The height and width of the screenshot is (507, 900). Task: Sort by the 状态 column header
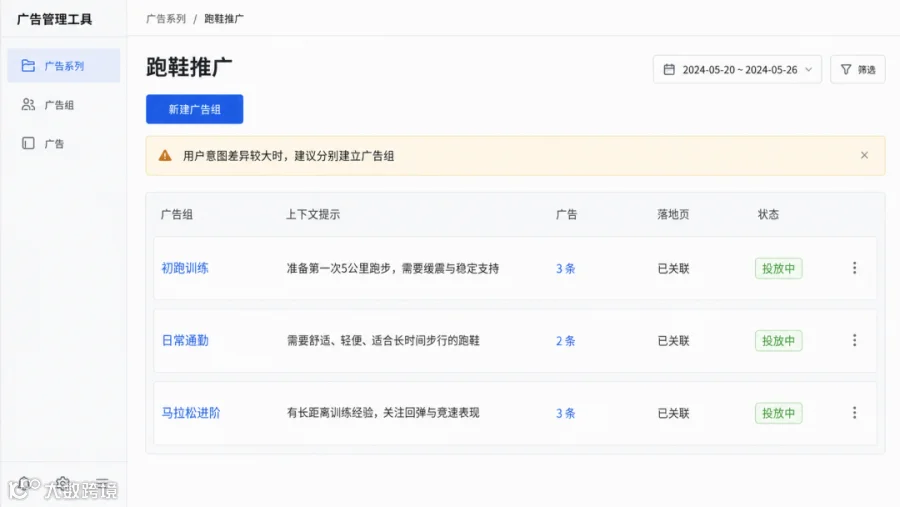(x=768, y=214)
